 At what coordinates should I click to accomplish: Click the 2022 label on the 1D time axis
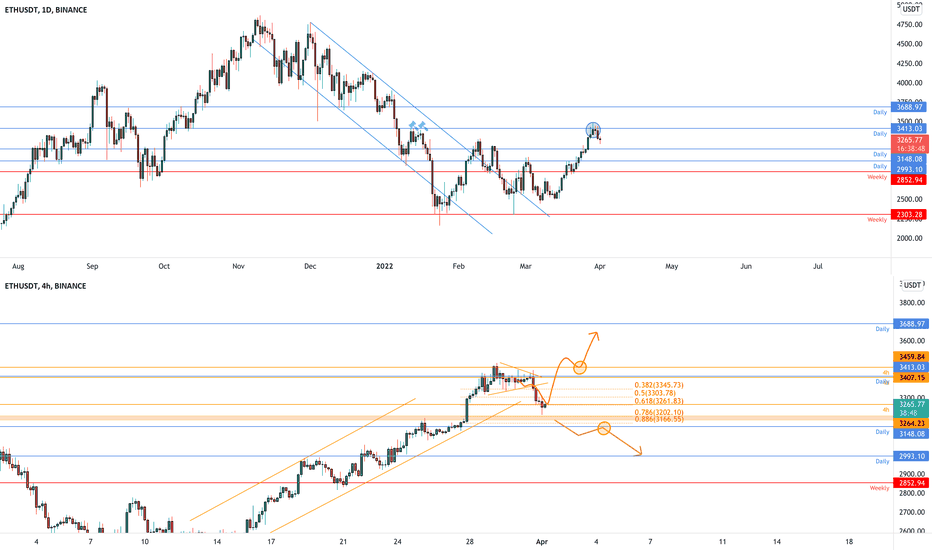tap(385, 266)
